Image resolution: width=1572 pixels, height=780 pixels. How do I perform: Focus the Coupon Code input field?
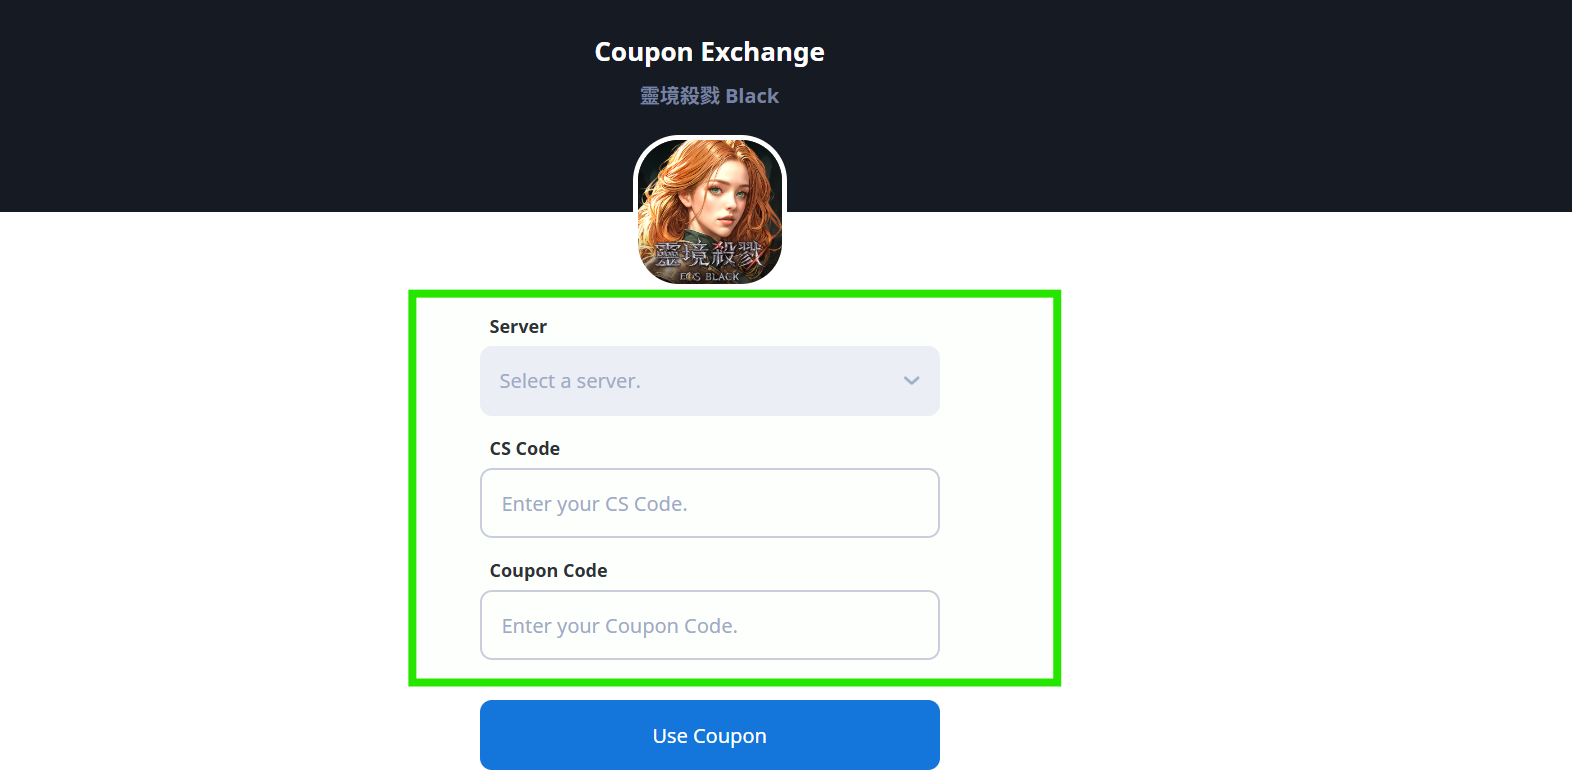[709, 625]
